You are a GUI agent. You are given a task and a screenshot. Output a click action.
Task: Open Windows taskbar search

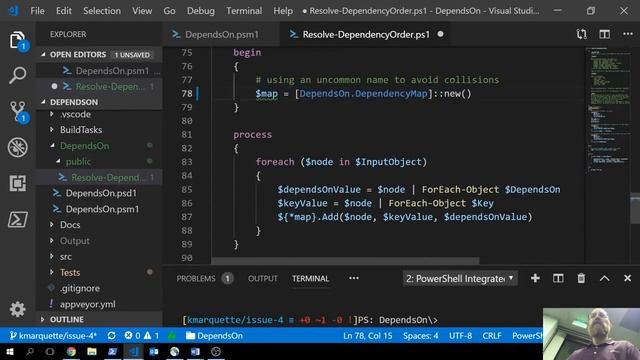(30, 351)
